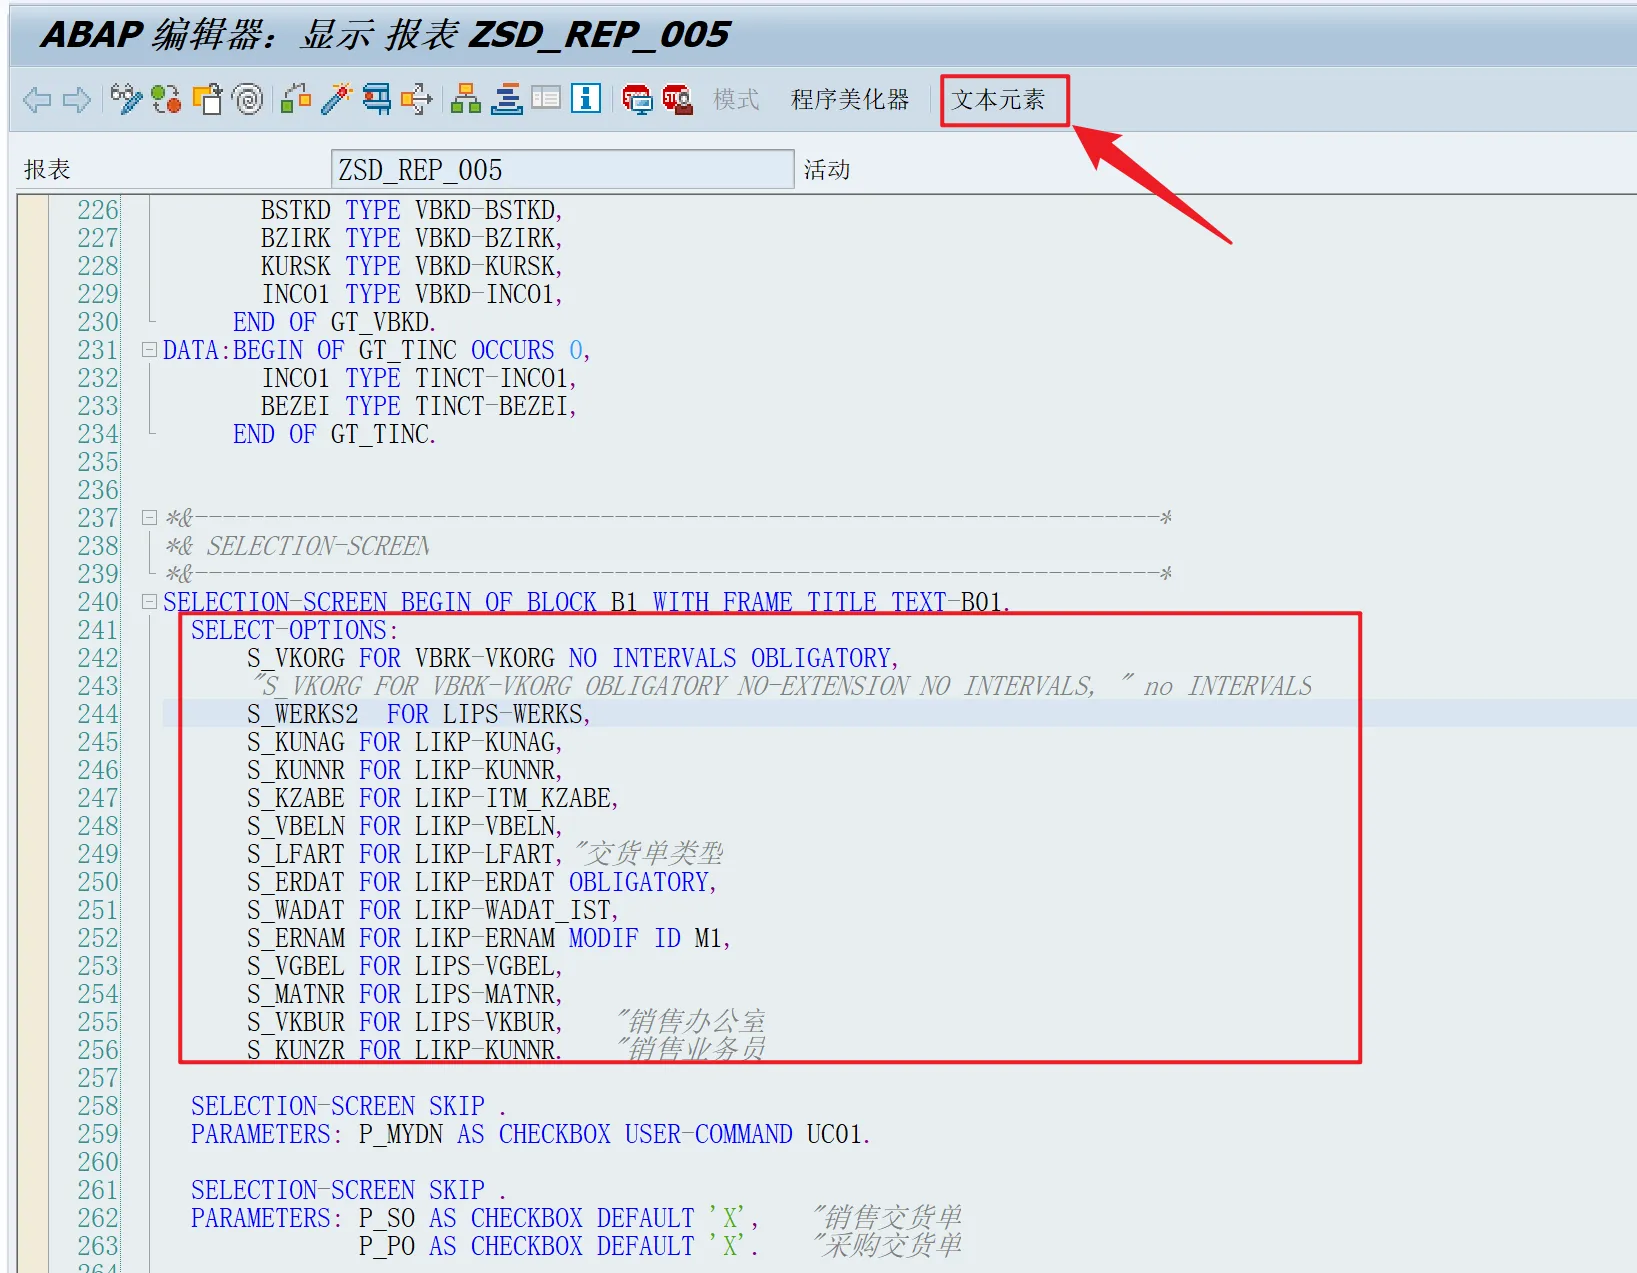Click the Forward arrow in the toolbar
Screen dimensions: 1637x1273
click(77, 100)
